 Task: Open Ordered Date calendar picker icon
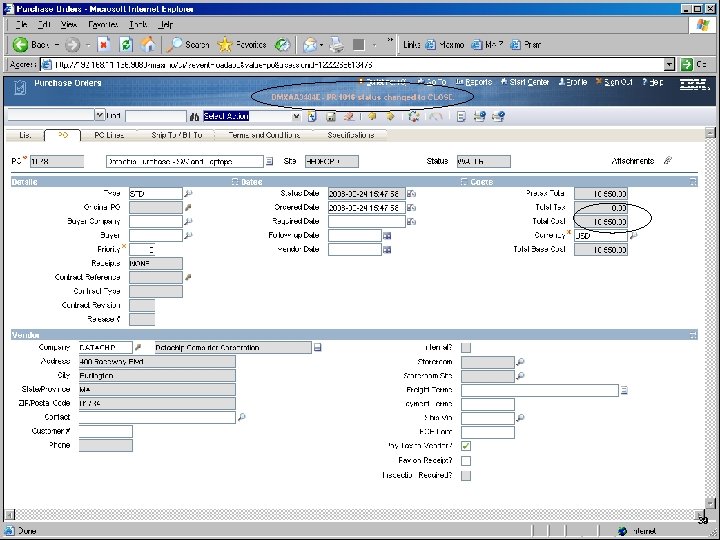point(411,208)
